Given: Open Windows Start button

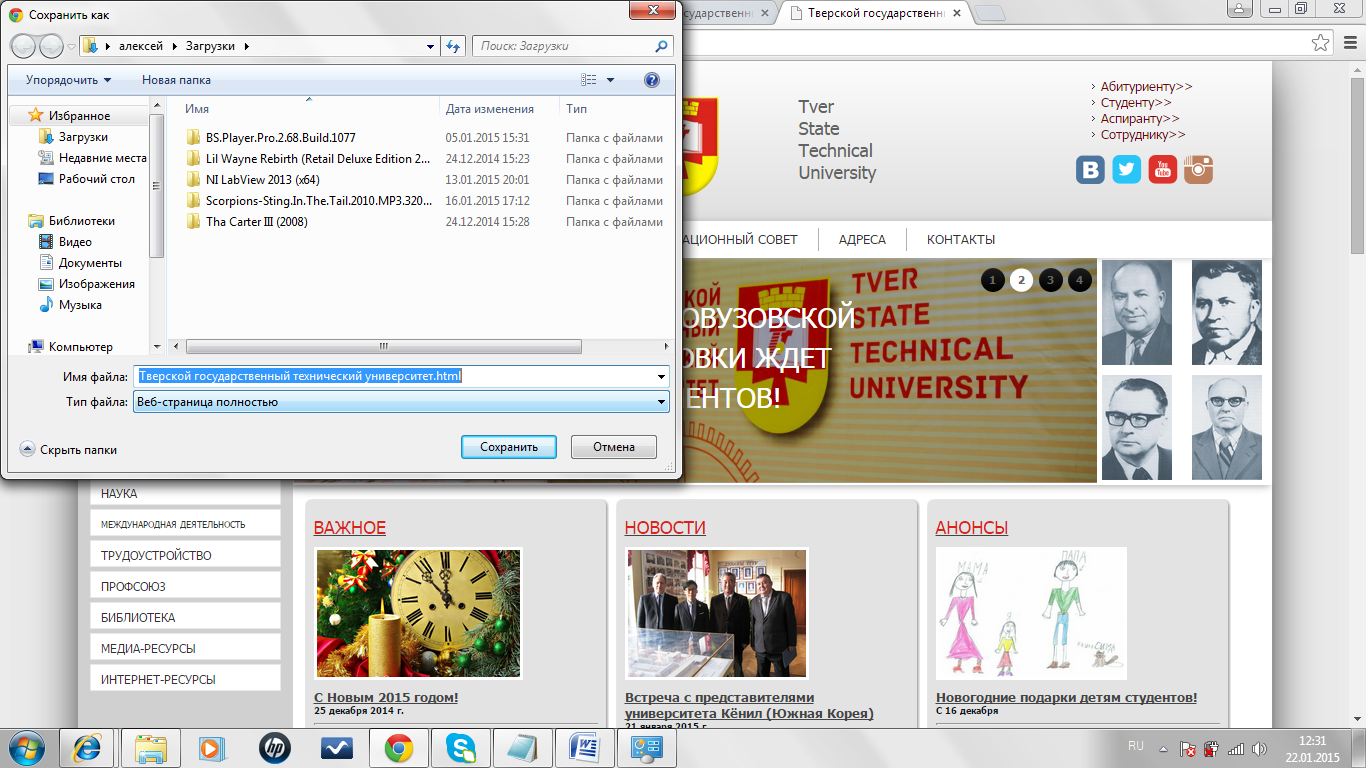Looking at the screenshot, I should tap(26, 747).
